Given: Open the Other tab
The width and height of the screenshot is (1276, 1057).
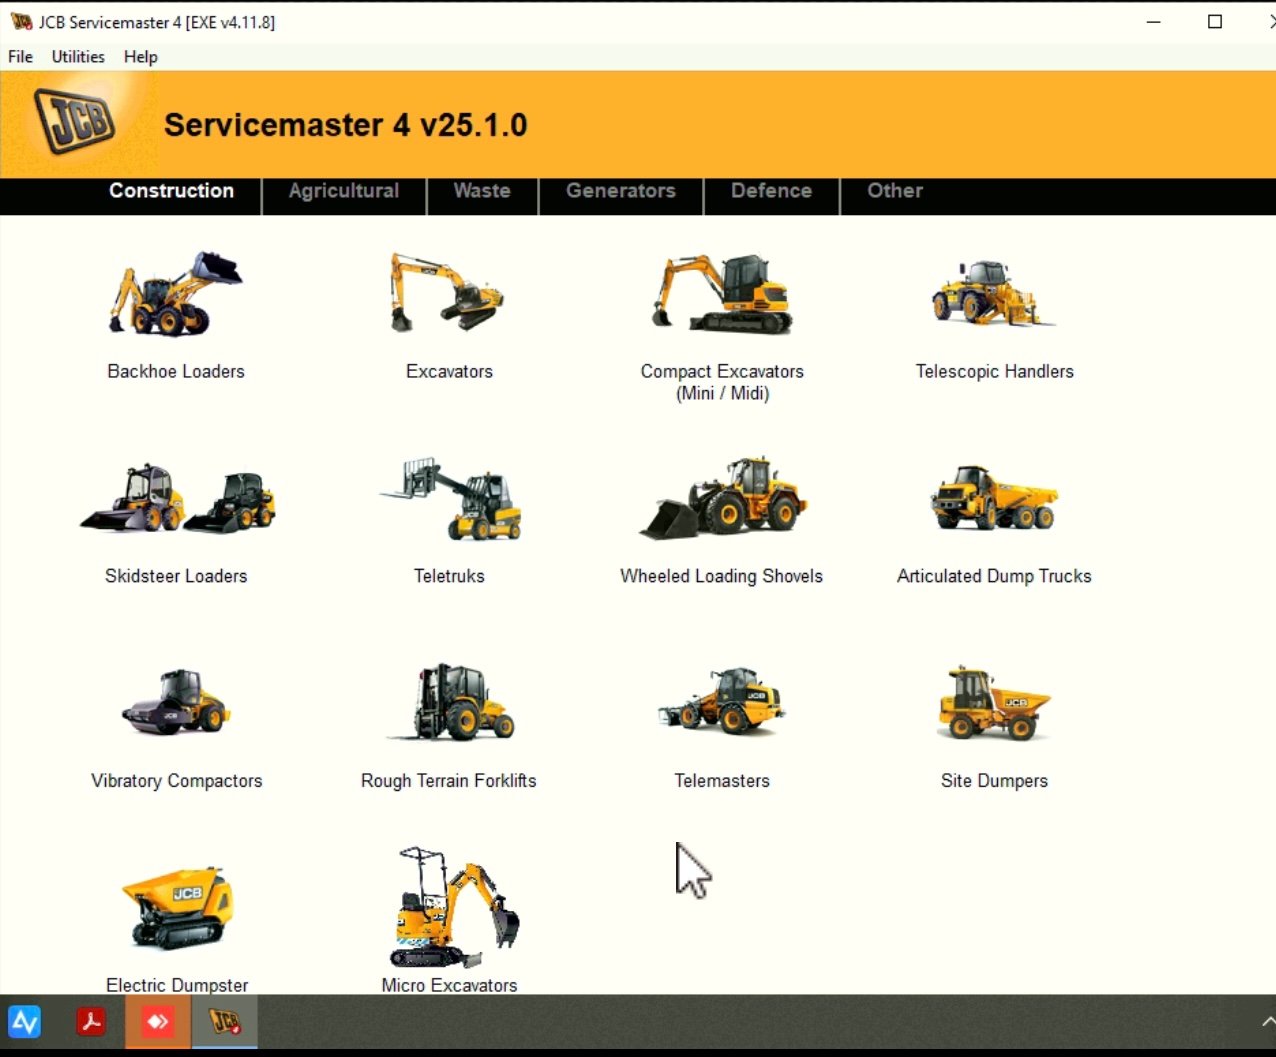Looking at the screenshot, I should pyautogui.click(x=895, y=191).
